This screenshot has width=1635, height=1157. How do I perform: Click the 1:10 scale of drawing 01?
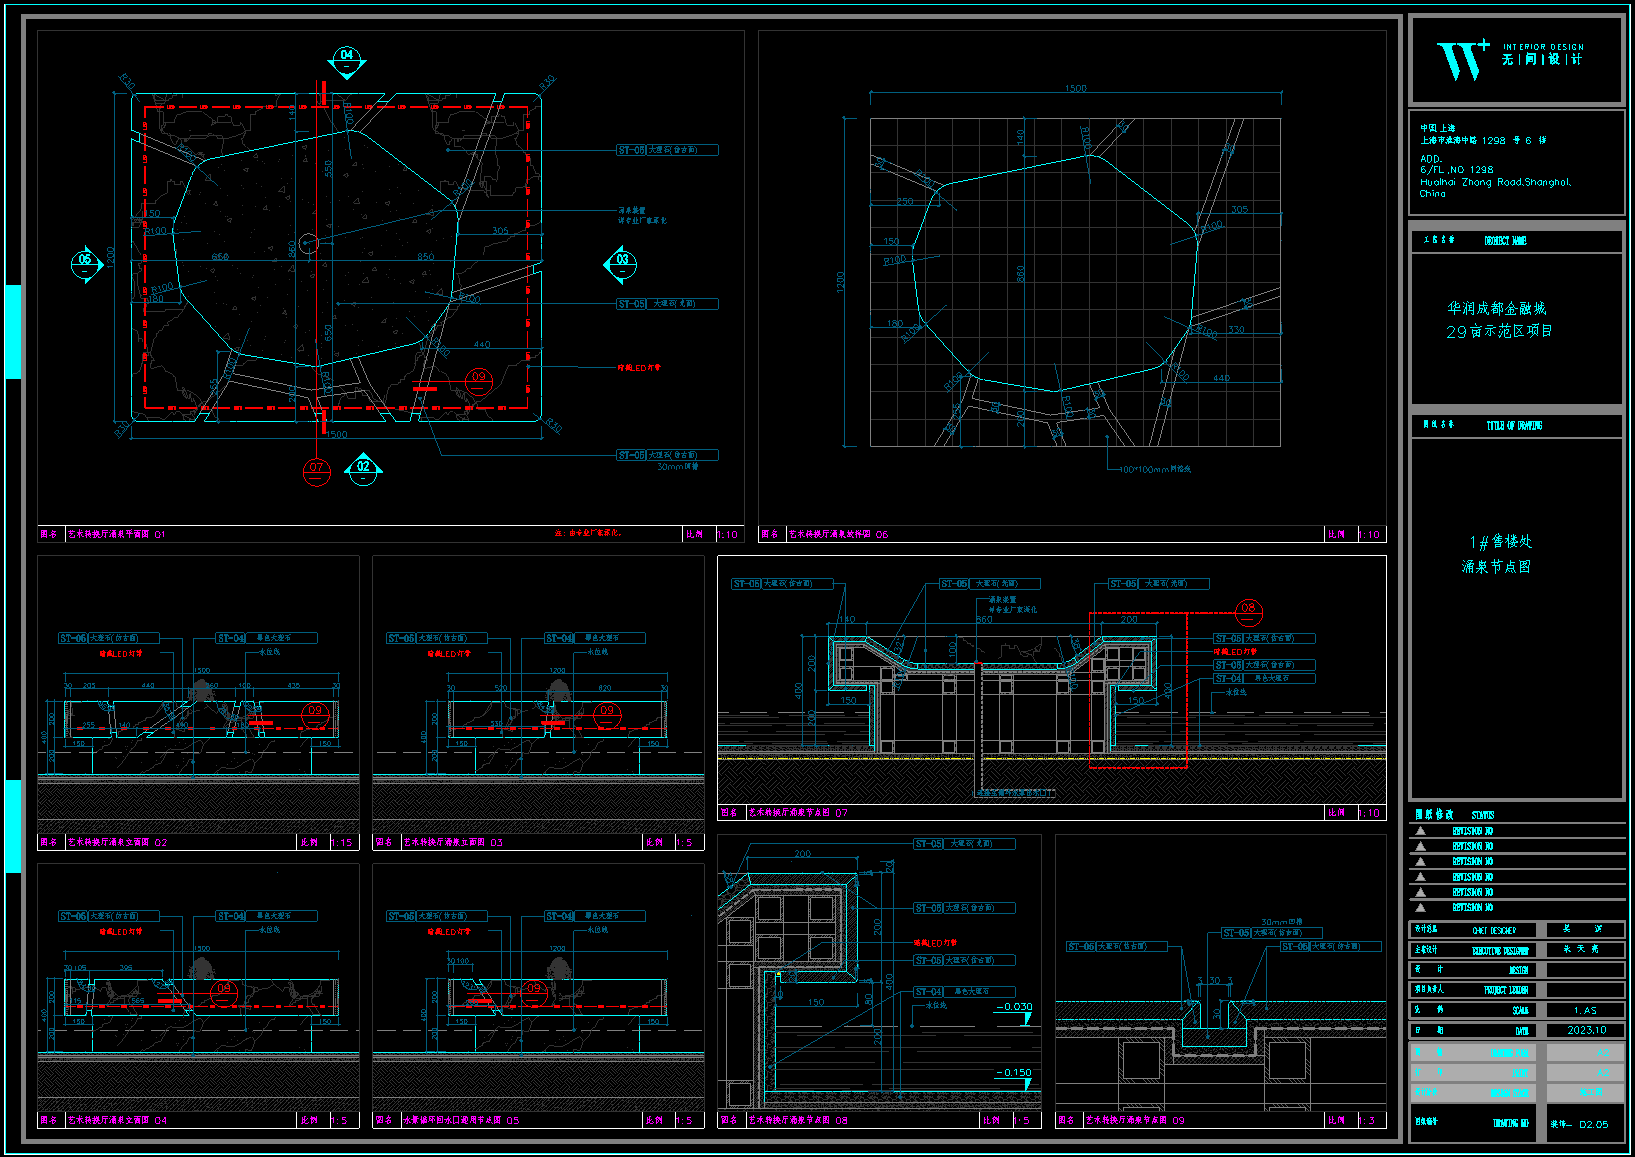tap(727, 534)
